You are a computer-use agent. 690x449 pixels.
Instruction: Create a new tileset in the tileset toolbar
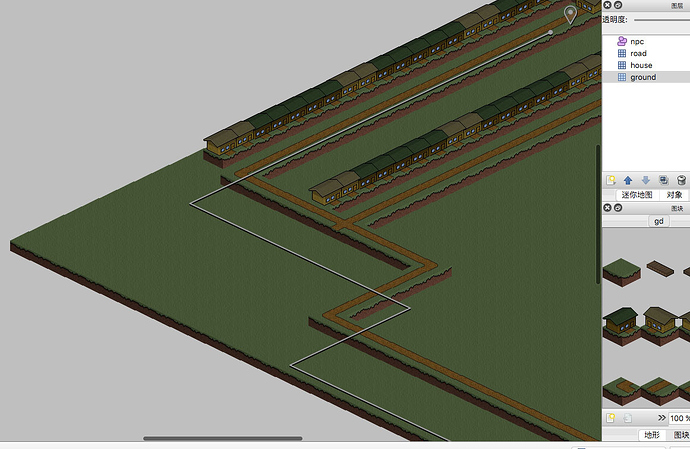610,418
